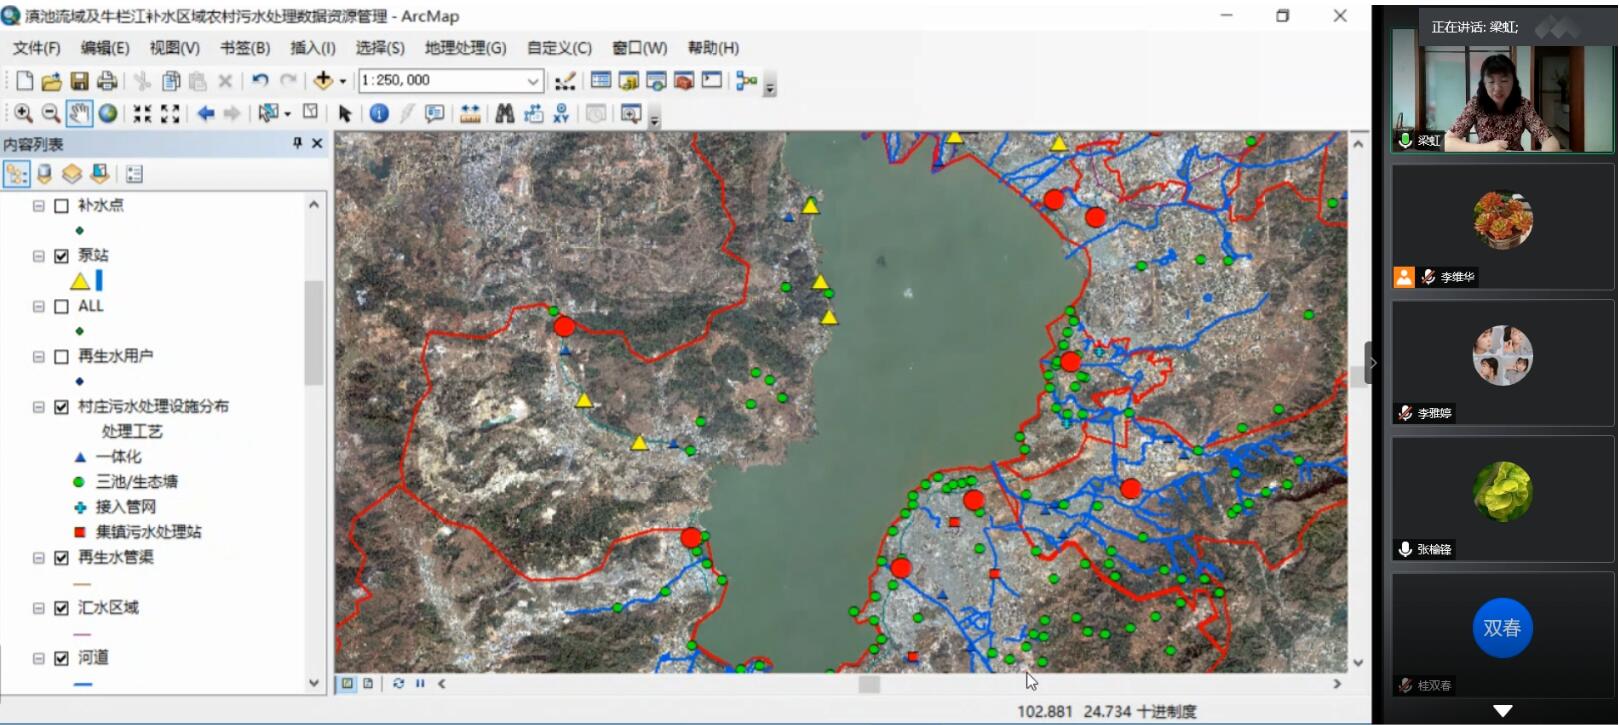Enable the 补水点 layer checkbox
Image resolution: width=1619 pixels, height=725 pixels.
coord(61,206)
